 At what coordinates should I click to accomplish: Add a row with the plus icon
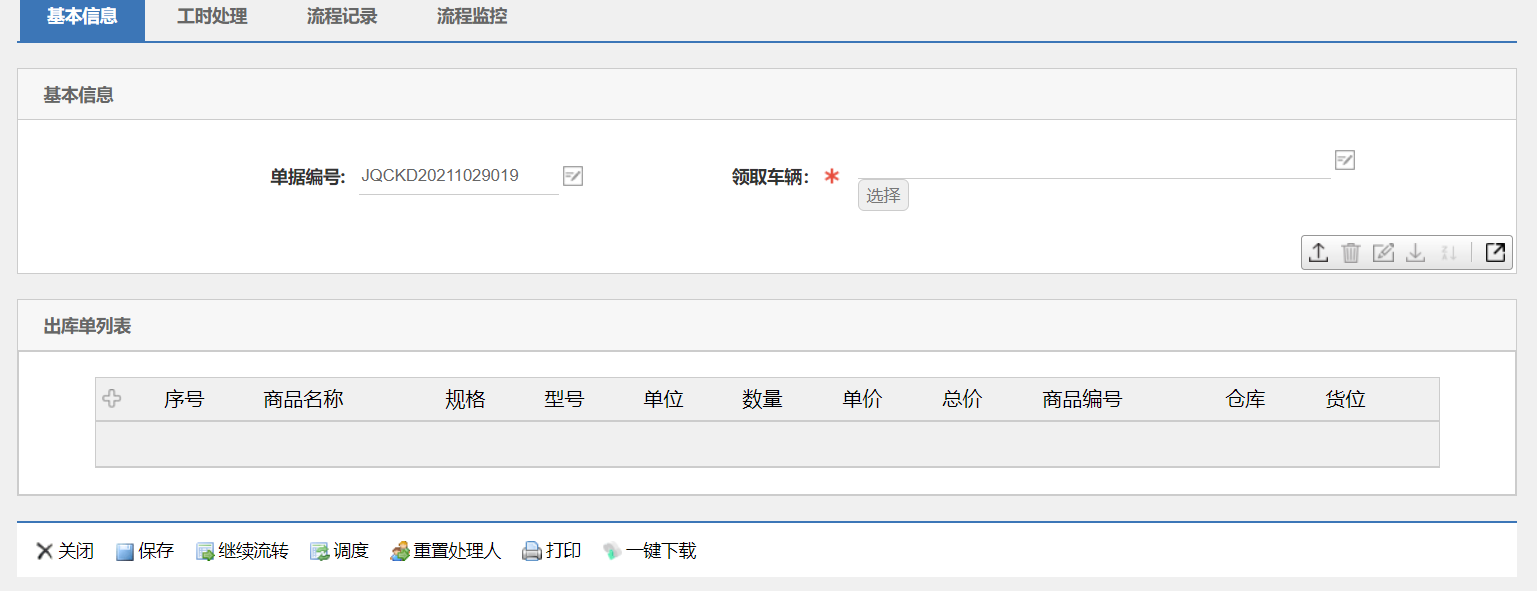[112, 399]
